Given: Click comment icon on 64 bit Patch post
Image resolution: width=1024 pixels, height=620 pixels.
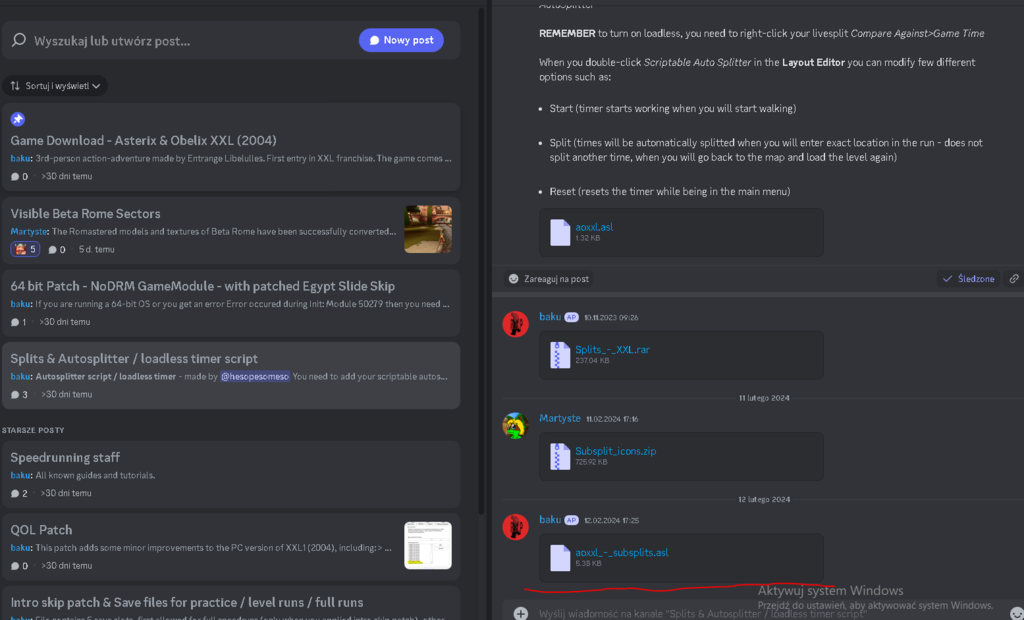Looking at the screenshot, I should (x=15, y=322).
